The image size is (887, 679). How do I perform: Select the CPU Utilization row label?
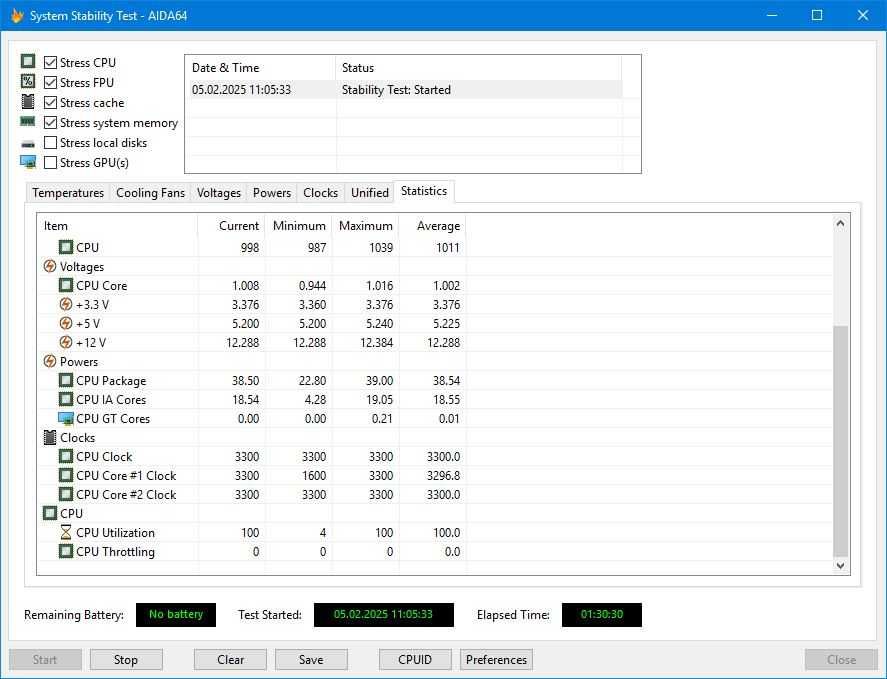pos(115,533)
